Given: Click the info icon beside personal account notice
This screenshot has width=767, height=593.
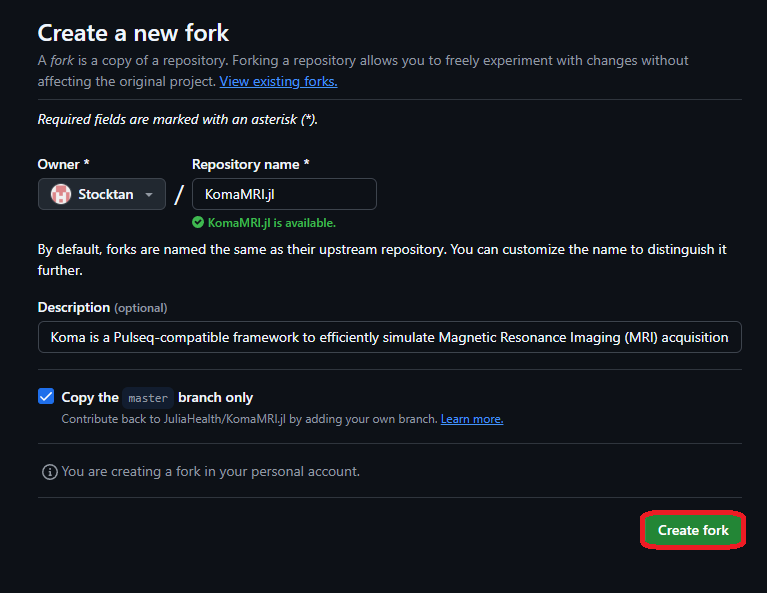Looking at the screenshot, I should [x=49, y=471].
